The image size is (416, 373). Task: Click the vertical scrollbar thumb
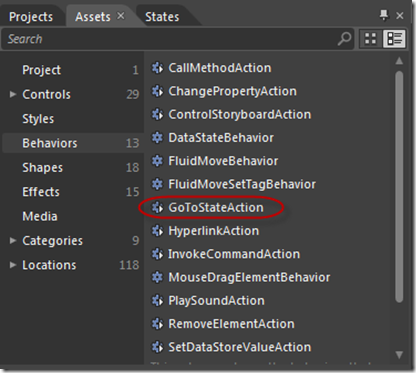tap(399, 187)
